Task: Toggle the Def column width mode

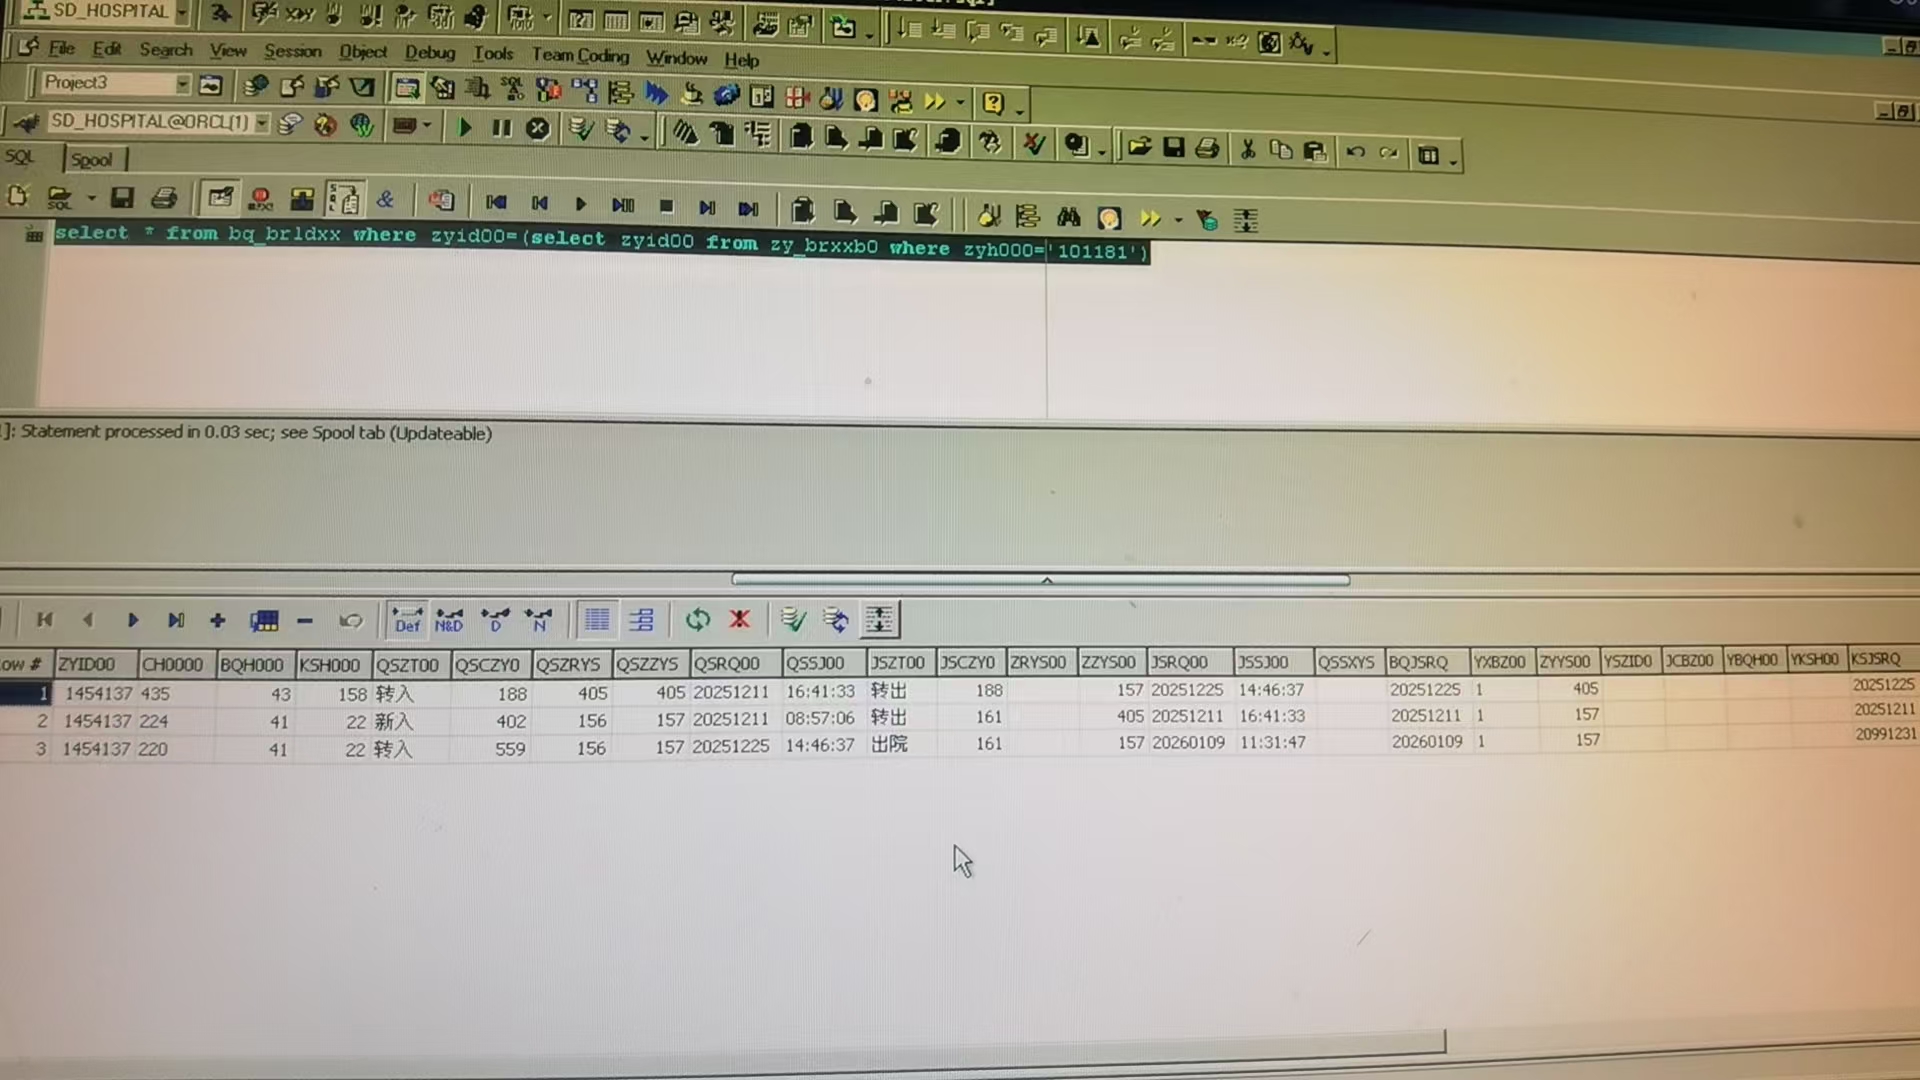Action: coord(407,620)
